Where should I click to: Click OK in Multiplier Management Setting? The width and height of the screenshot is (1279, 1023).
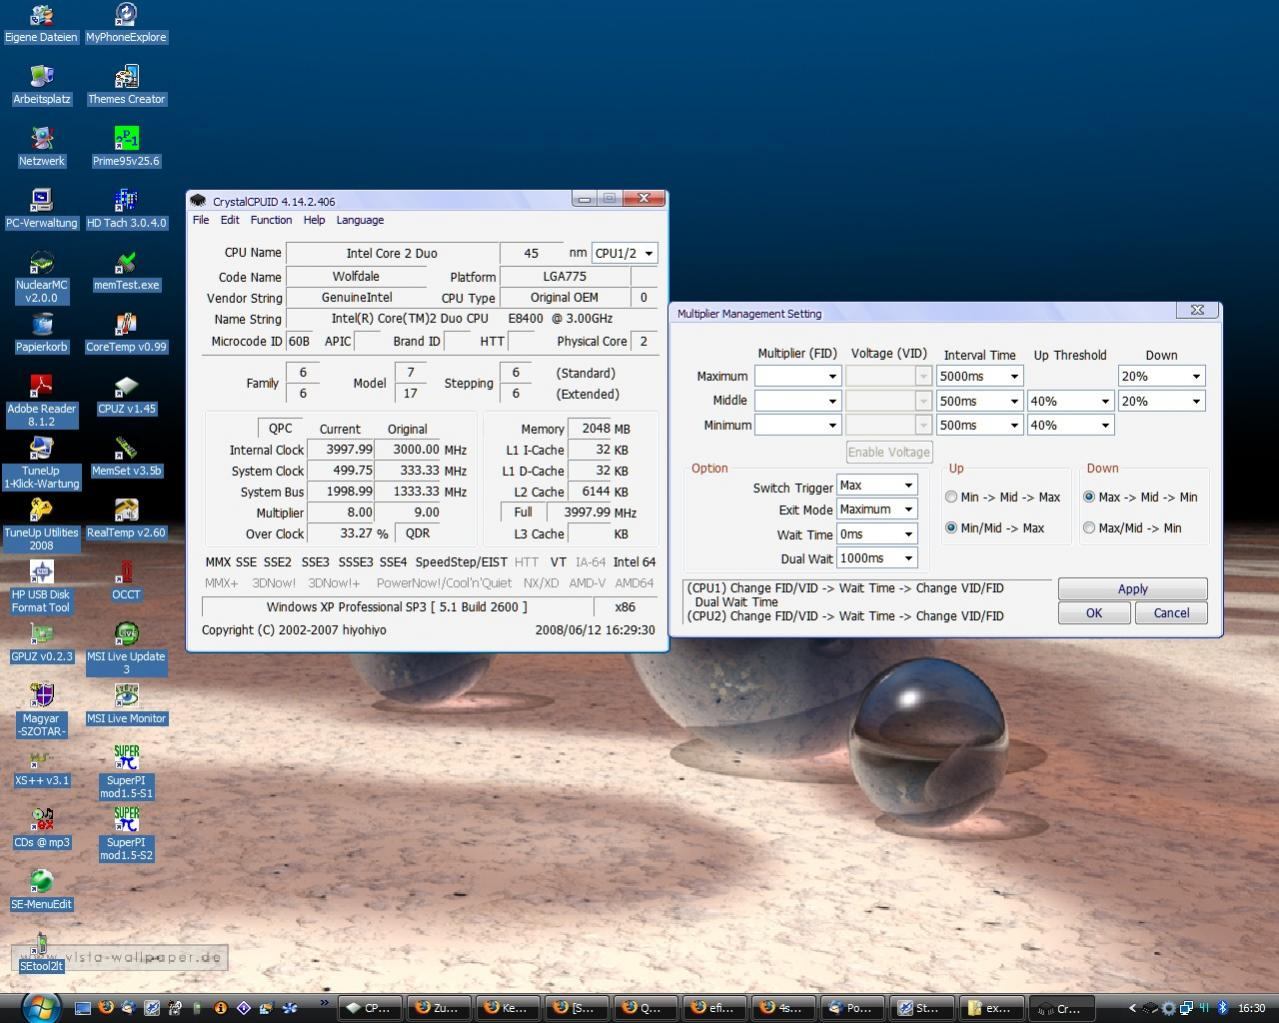1094,613
